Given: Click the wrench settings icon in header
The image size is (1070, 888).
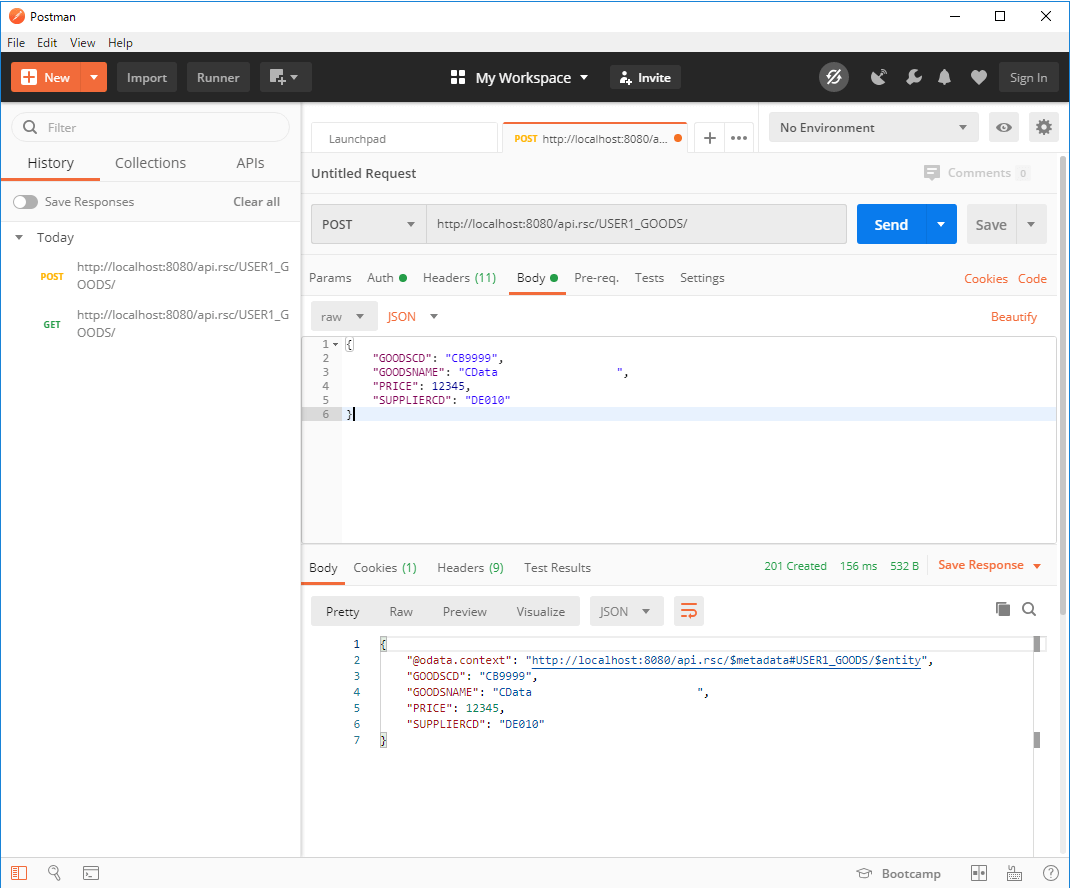Looking at the screenshot, I should 913,78.
